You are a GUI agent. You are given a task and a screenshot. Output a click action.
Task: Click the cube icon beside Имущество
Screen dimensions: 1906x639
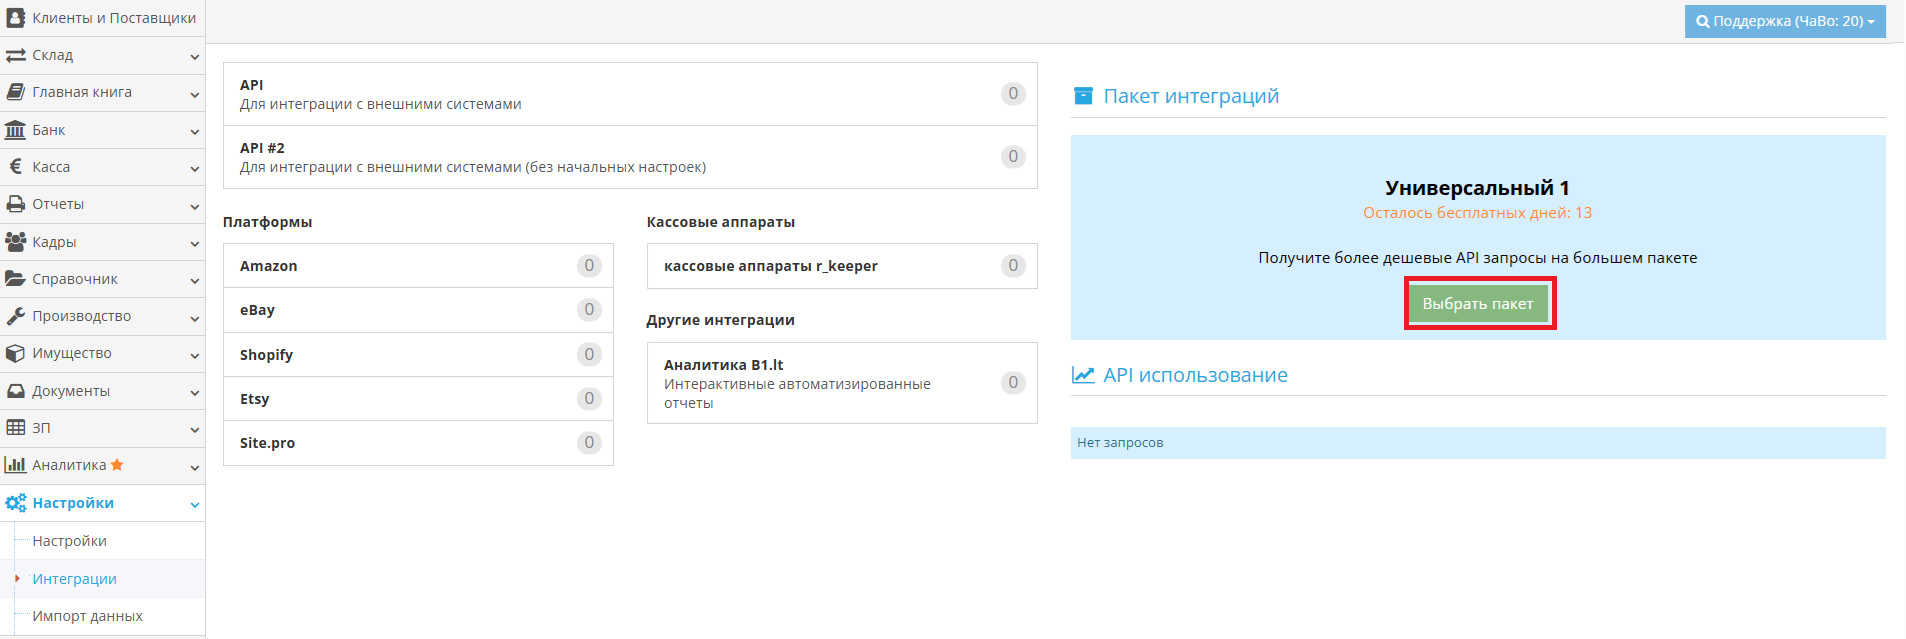point(15,353)
